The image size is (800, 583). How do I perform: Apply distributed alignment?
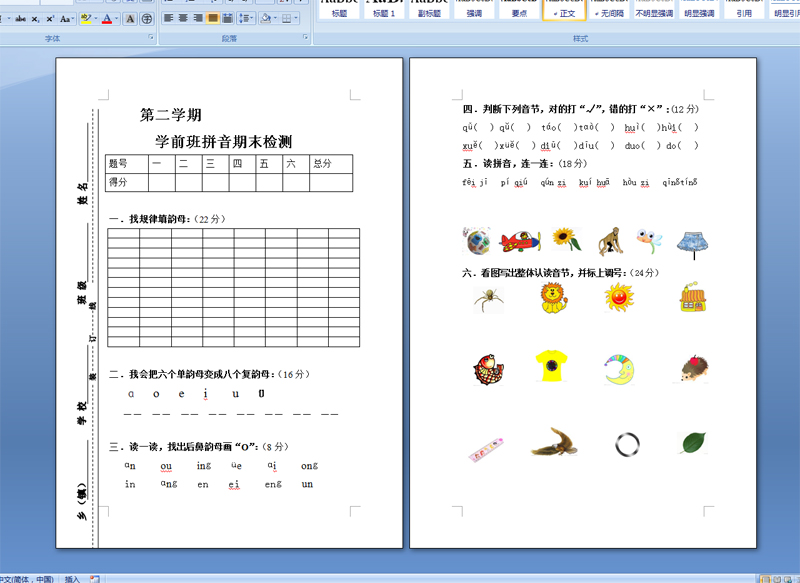(228, 18)
